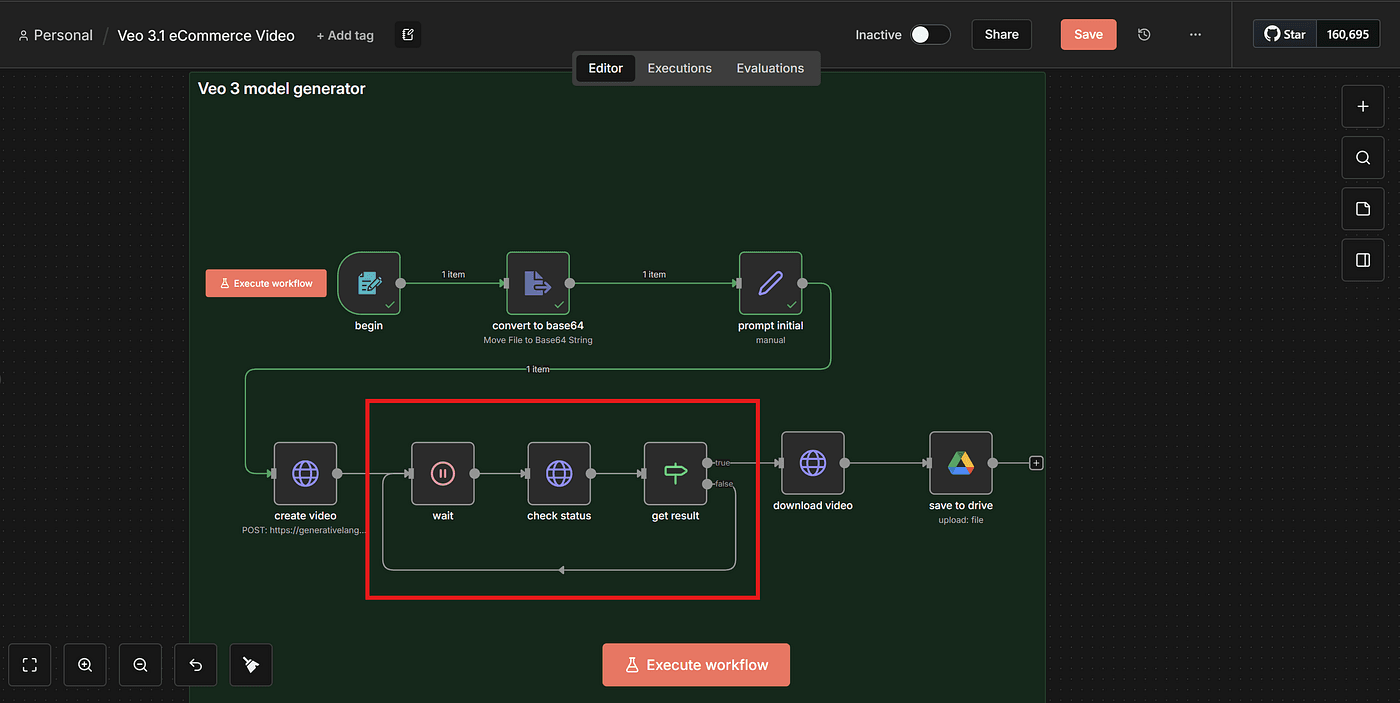Click the 'get result' IF node
Viewport: 1400px width, 703px height.
tap(675, 474)
